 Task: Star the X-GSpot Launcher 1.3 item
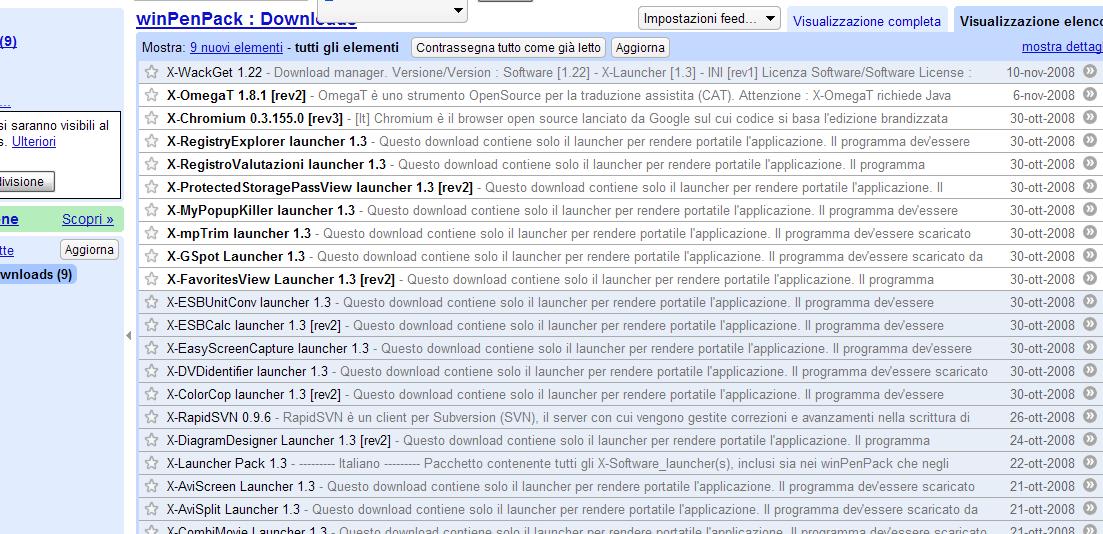(x=151, y=256)
